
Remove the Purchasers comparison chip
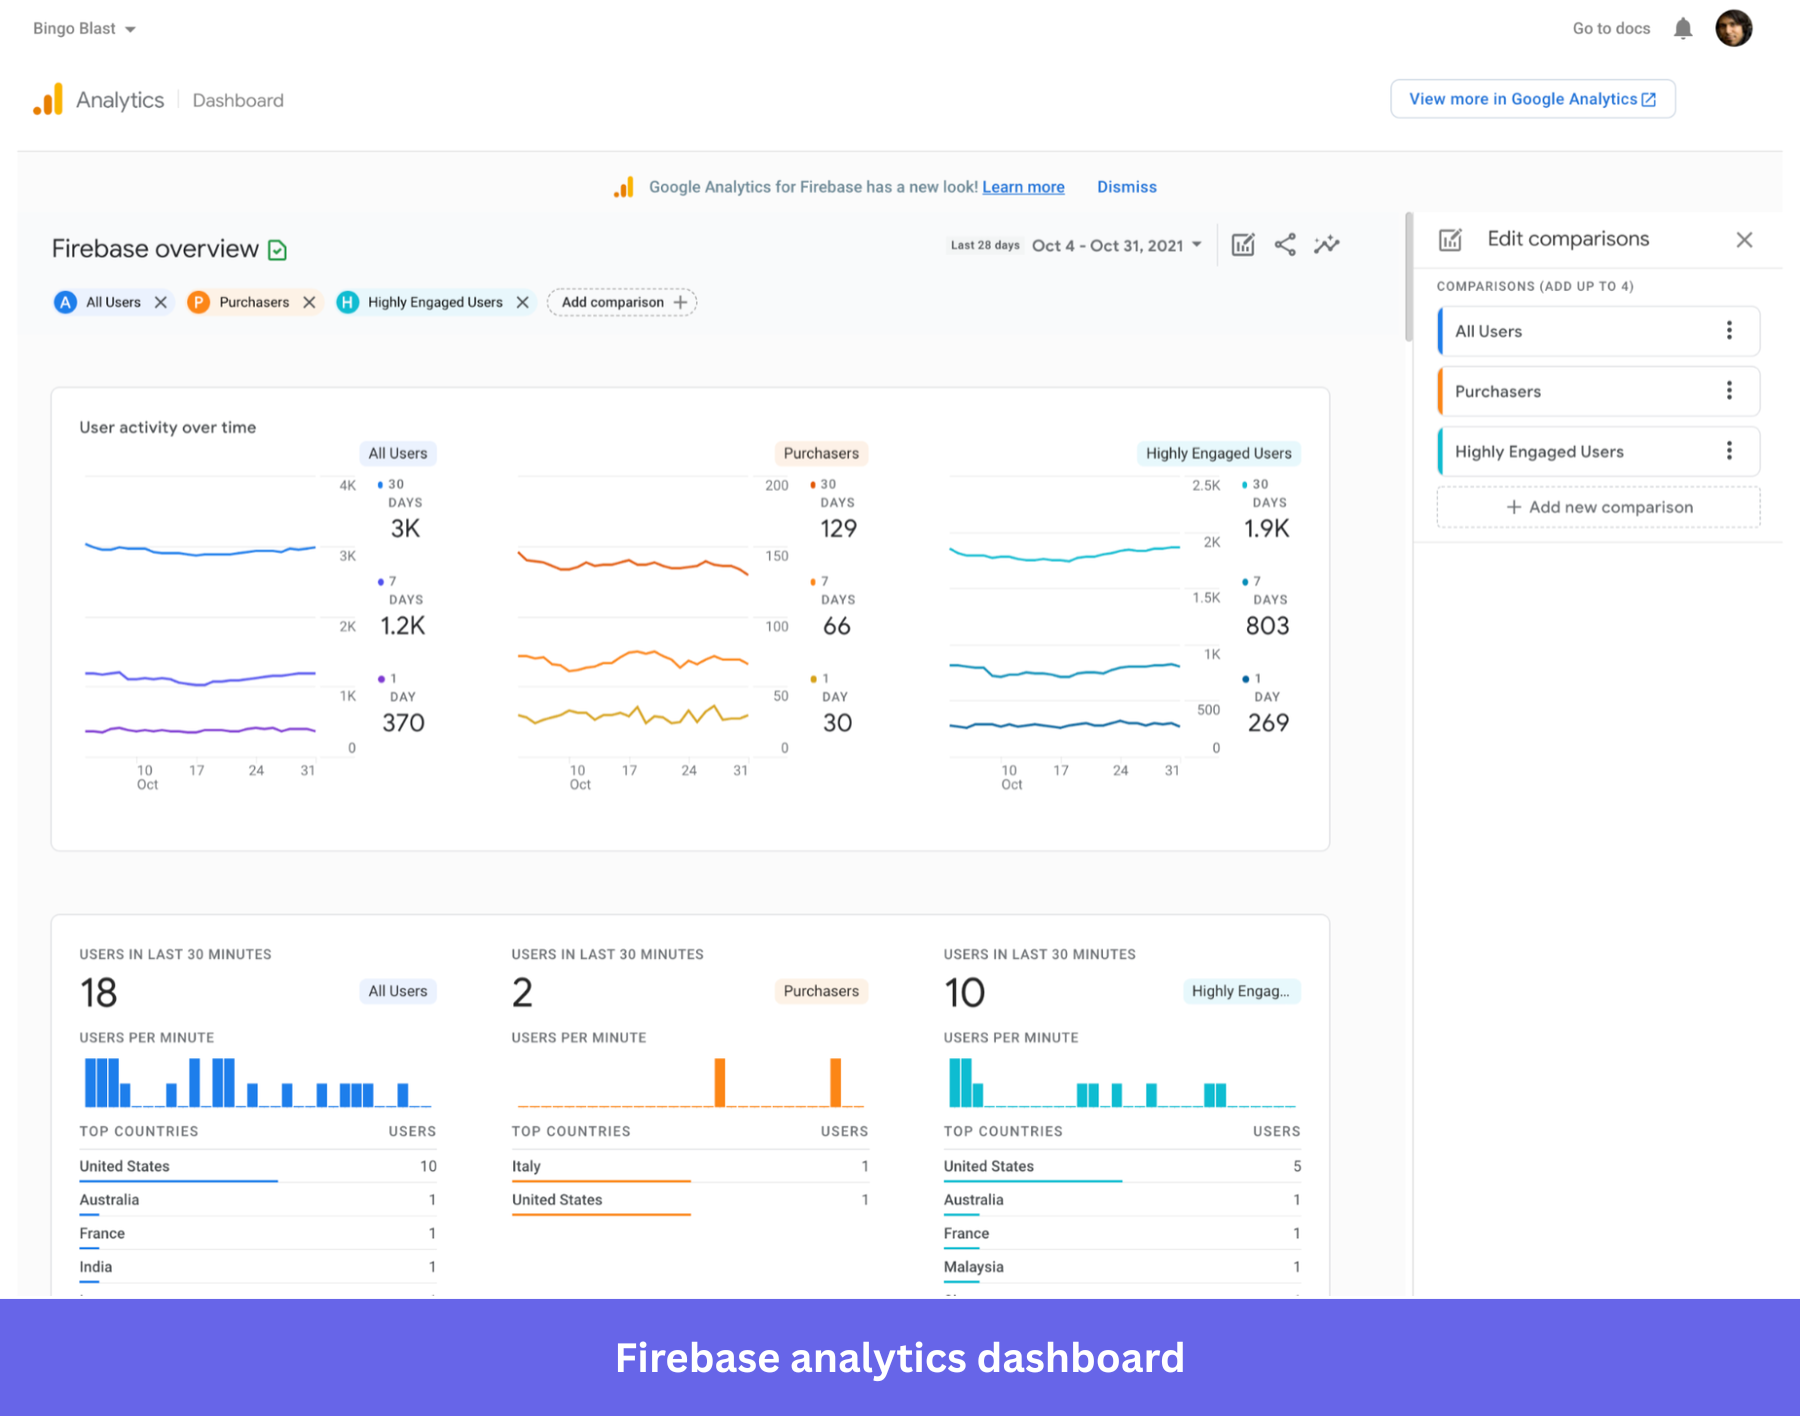(309, 302)
